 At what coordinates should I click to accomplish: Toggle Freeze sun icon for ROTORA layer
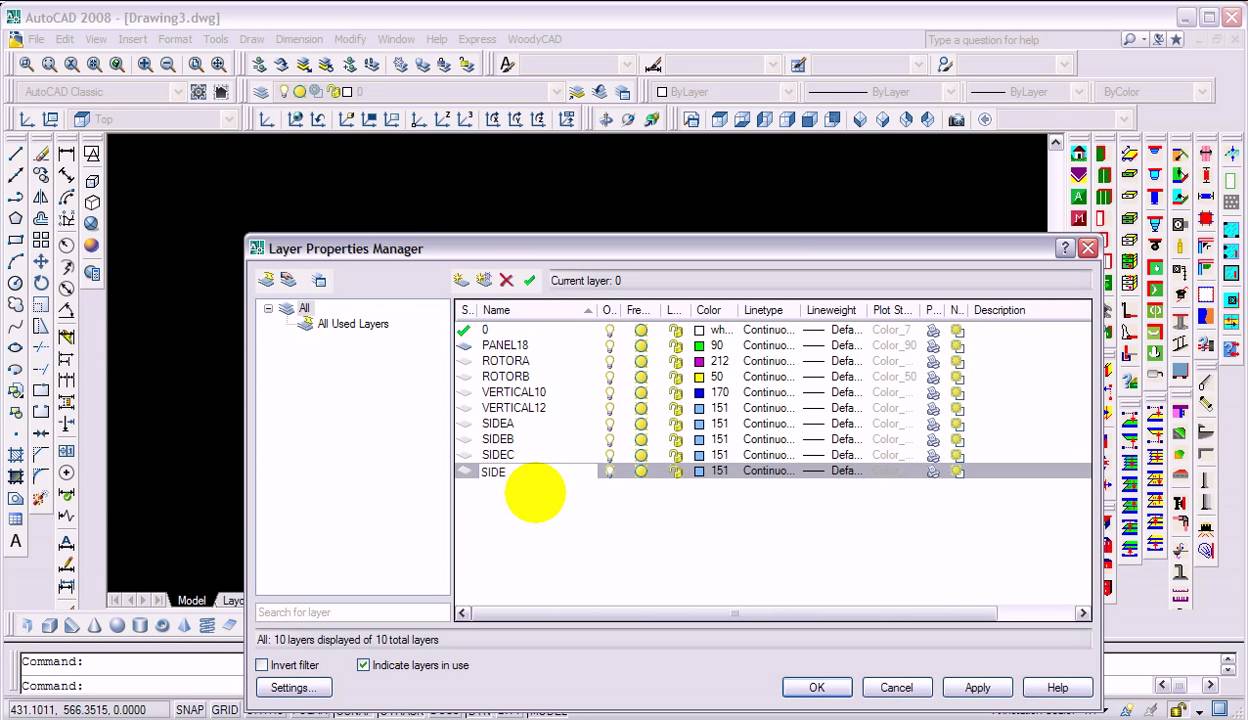[641, 361]
